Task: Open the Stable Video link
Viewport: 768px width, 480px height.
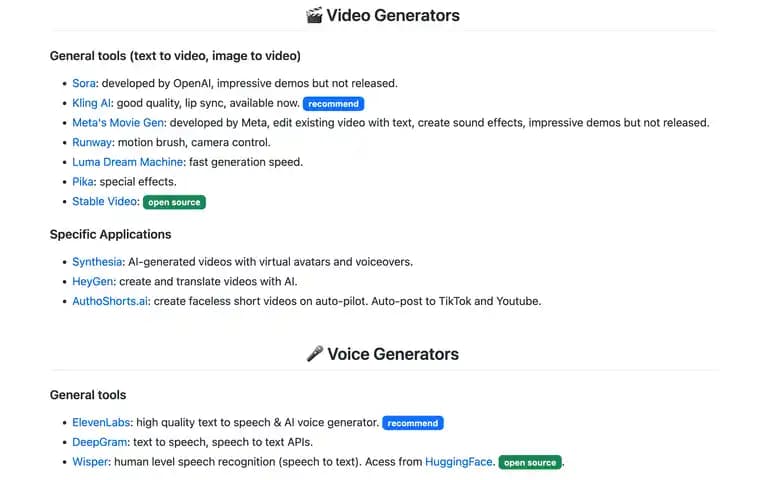Action: coord(104,201)
